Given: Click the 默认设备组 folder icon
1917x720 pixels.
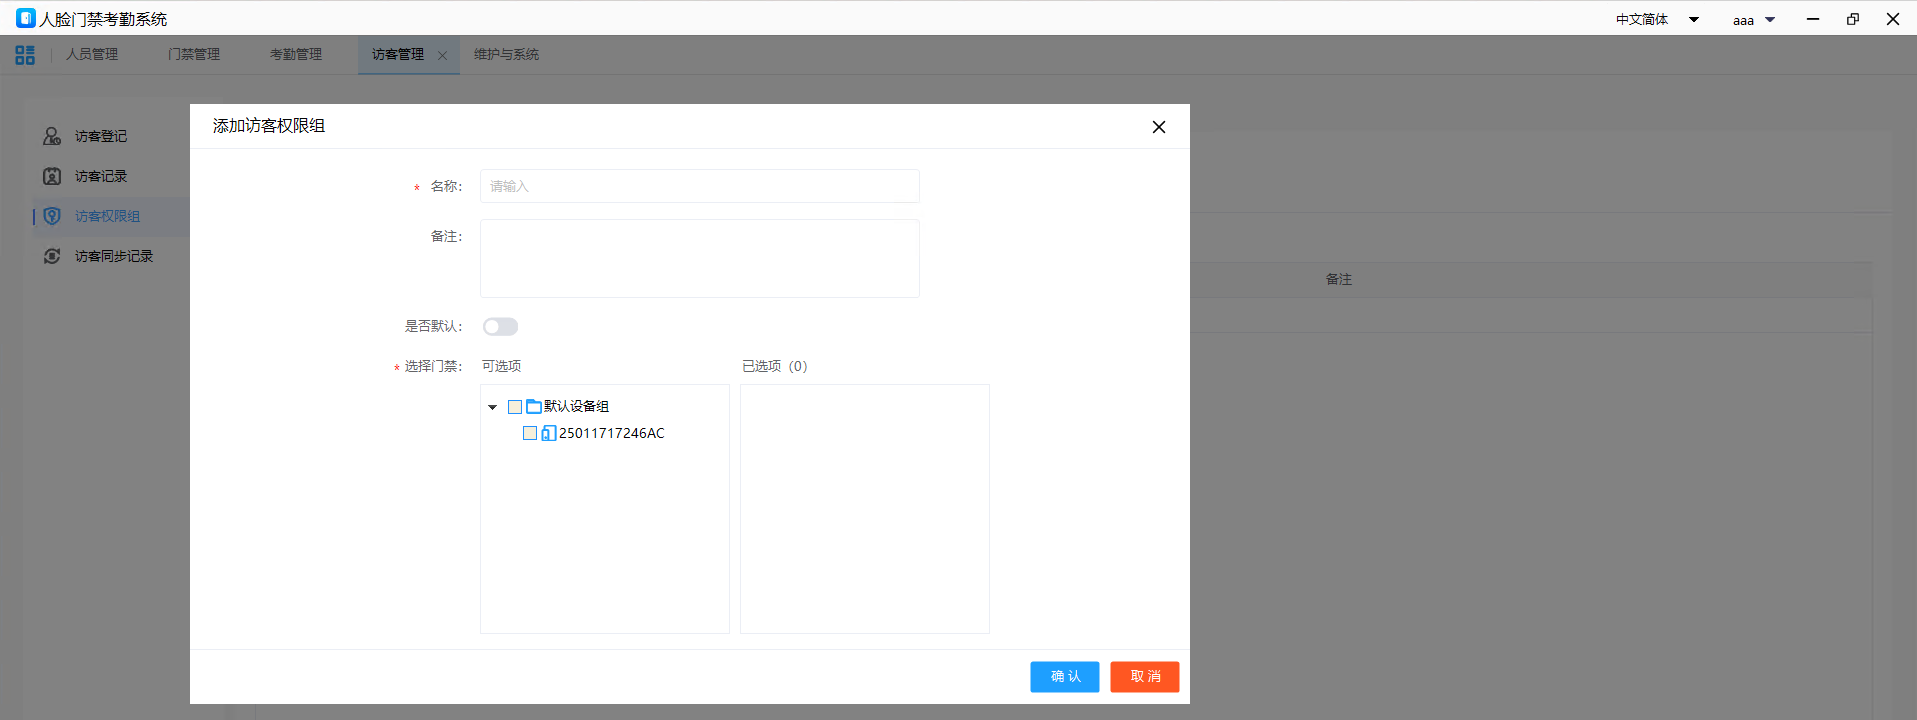Looking at the screenshot, I should (x=534, y=406).
